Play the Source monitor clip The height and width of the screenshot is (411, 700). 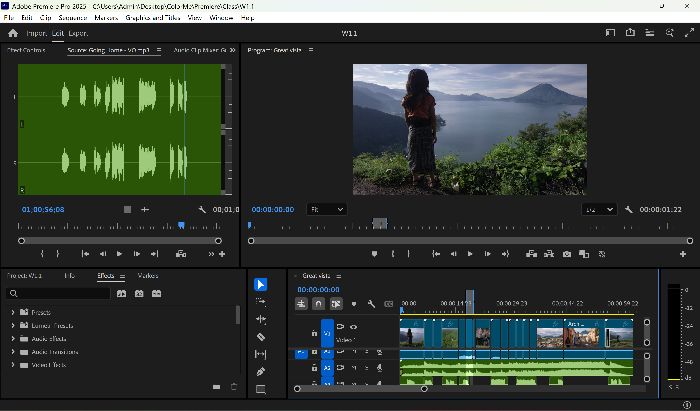point(119,254)
